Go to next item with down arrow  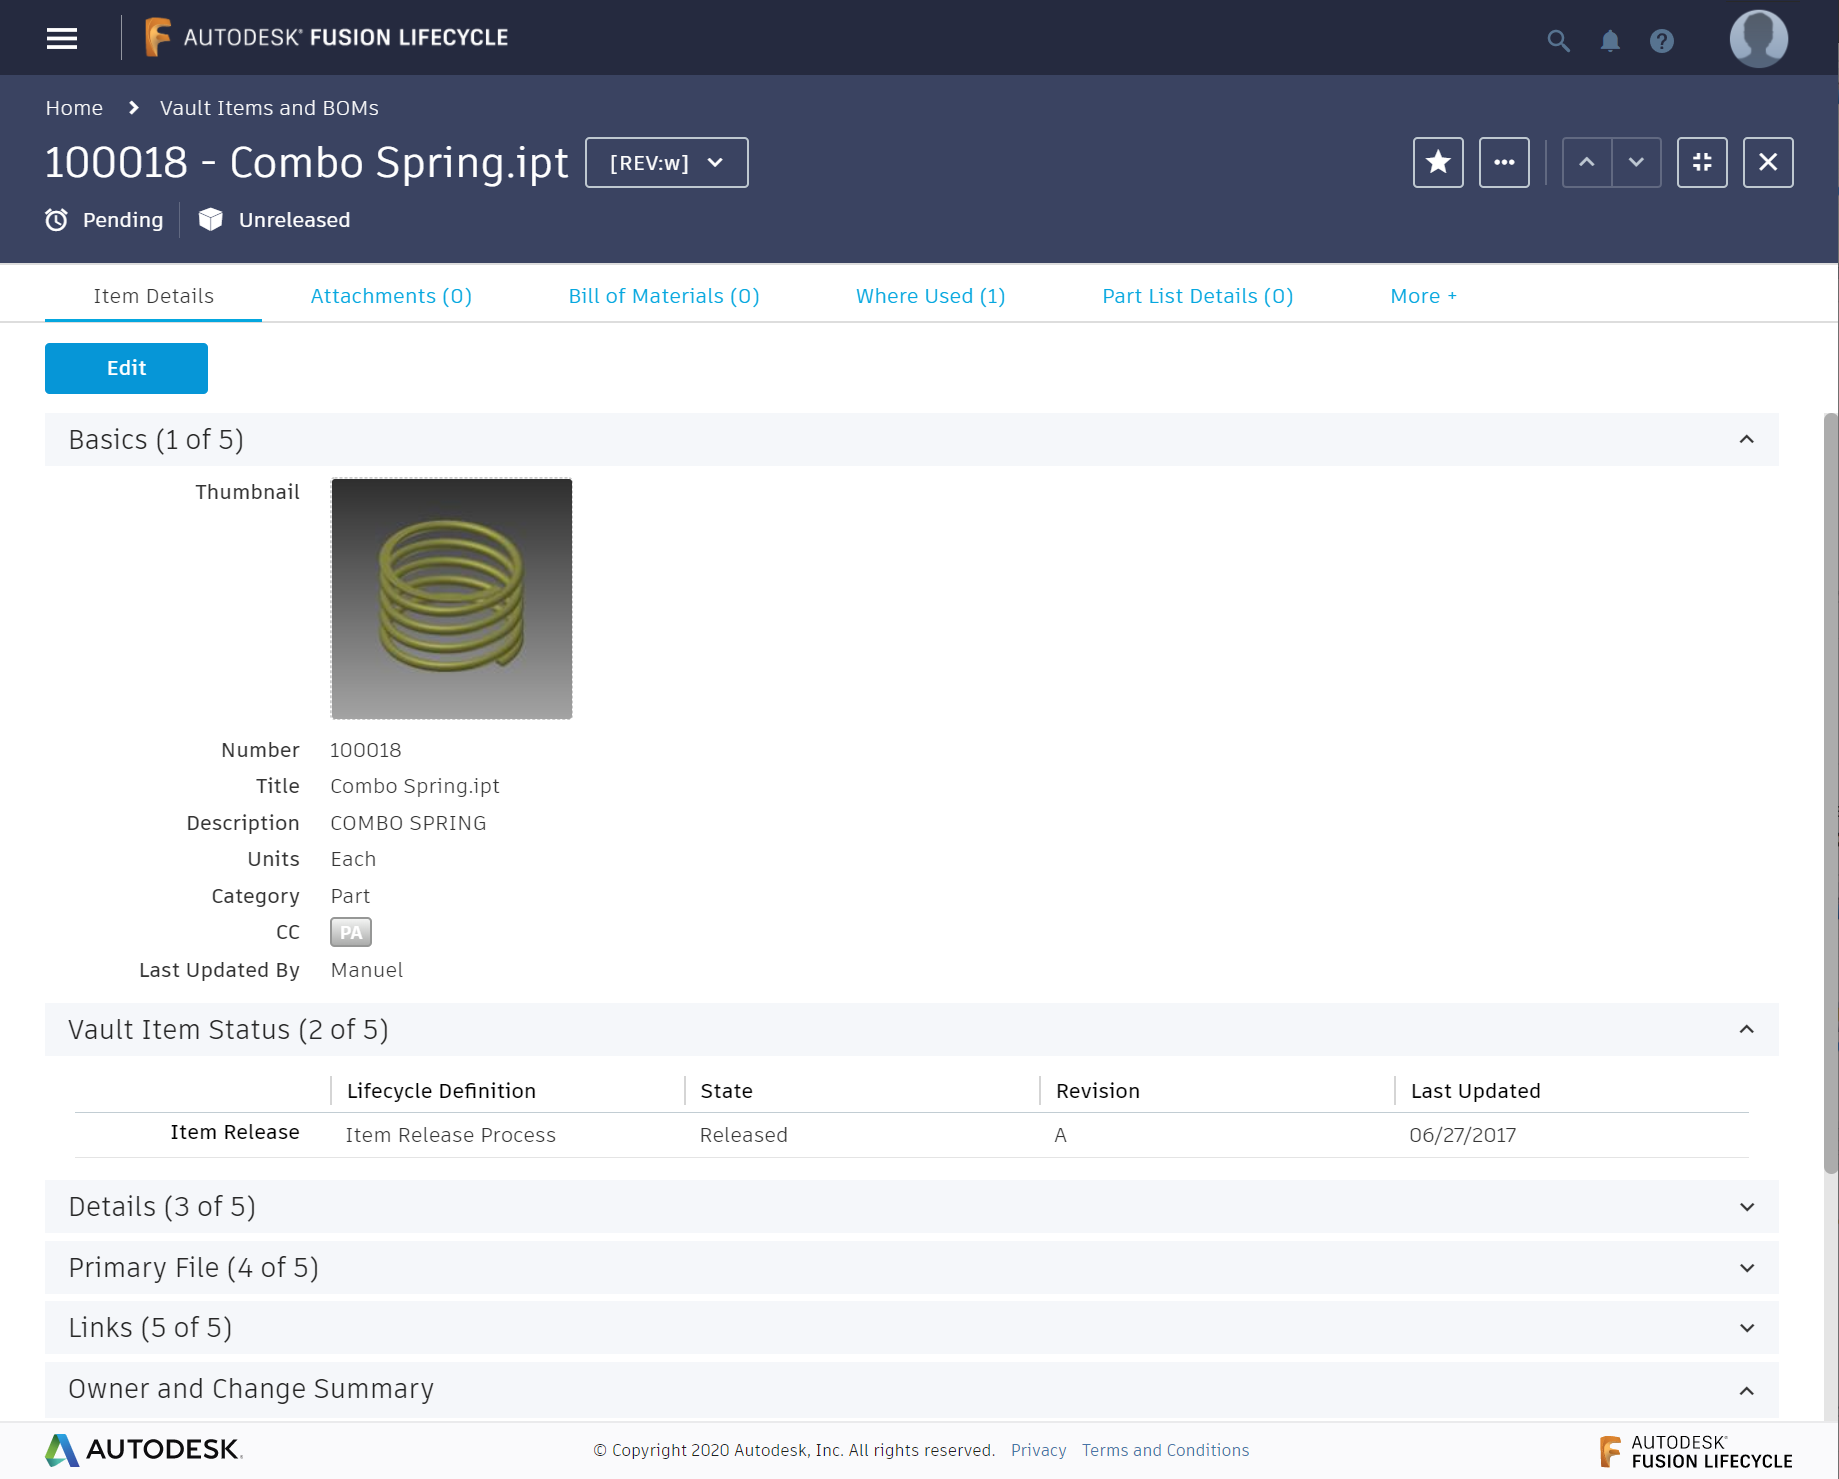click(x=1636, y=162)
